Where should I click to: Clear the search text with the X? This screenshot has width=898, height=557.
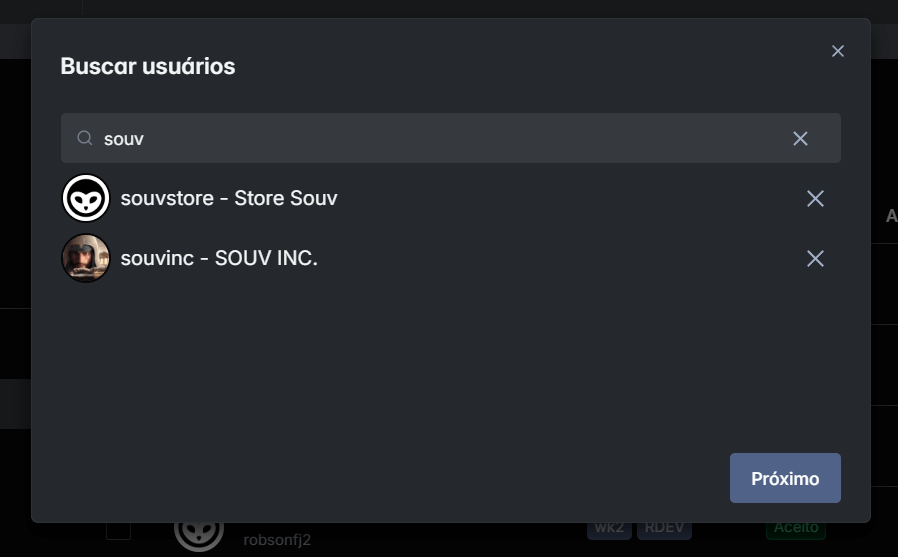coord(800,138)
